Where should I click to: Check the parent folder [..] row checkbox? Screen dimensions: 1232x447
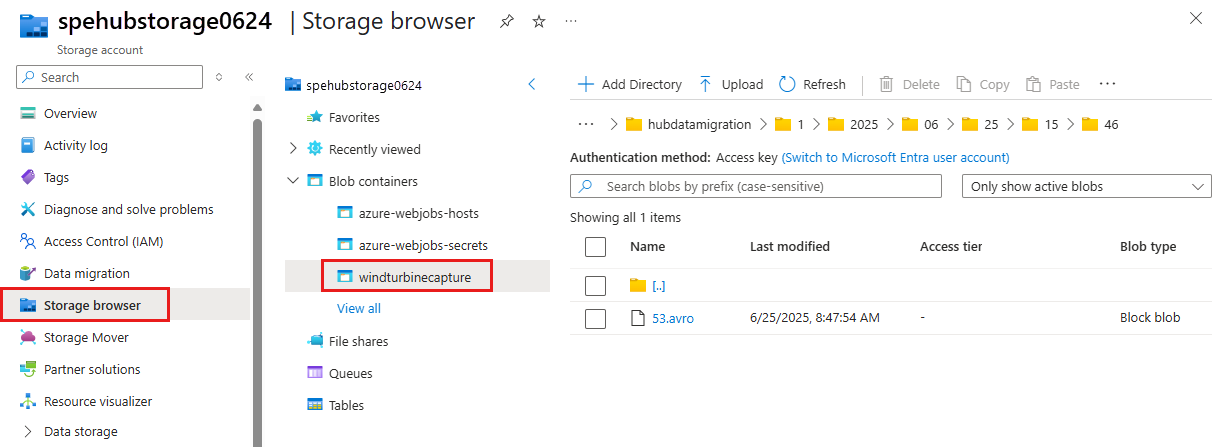coord(596,286)
